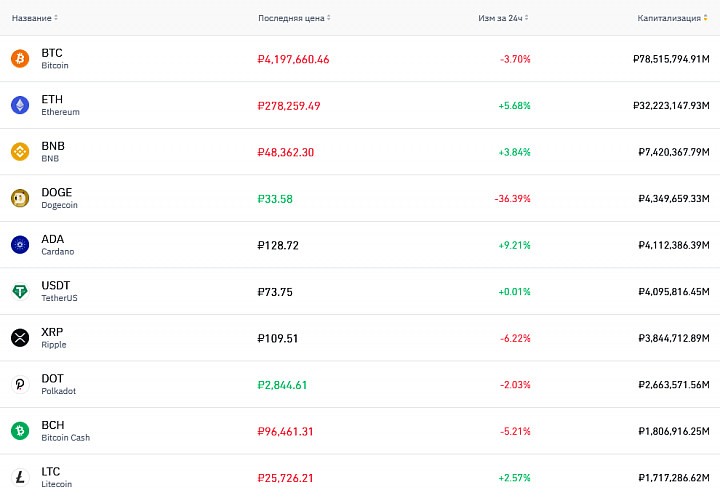The width and height of the screenshot is (720, 498).
Task: Click the TetherUS green logo icon
Action: [x=20, y=291]
